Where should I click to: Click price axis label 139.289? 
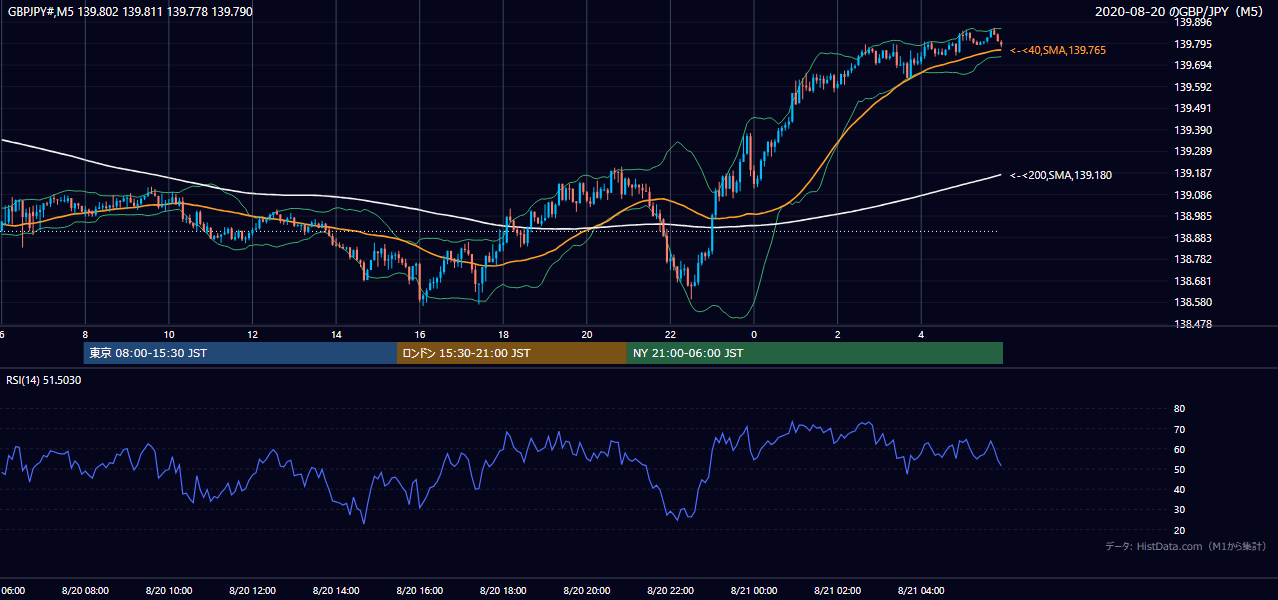pyautogui.click(x=1192, y=151)
